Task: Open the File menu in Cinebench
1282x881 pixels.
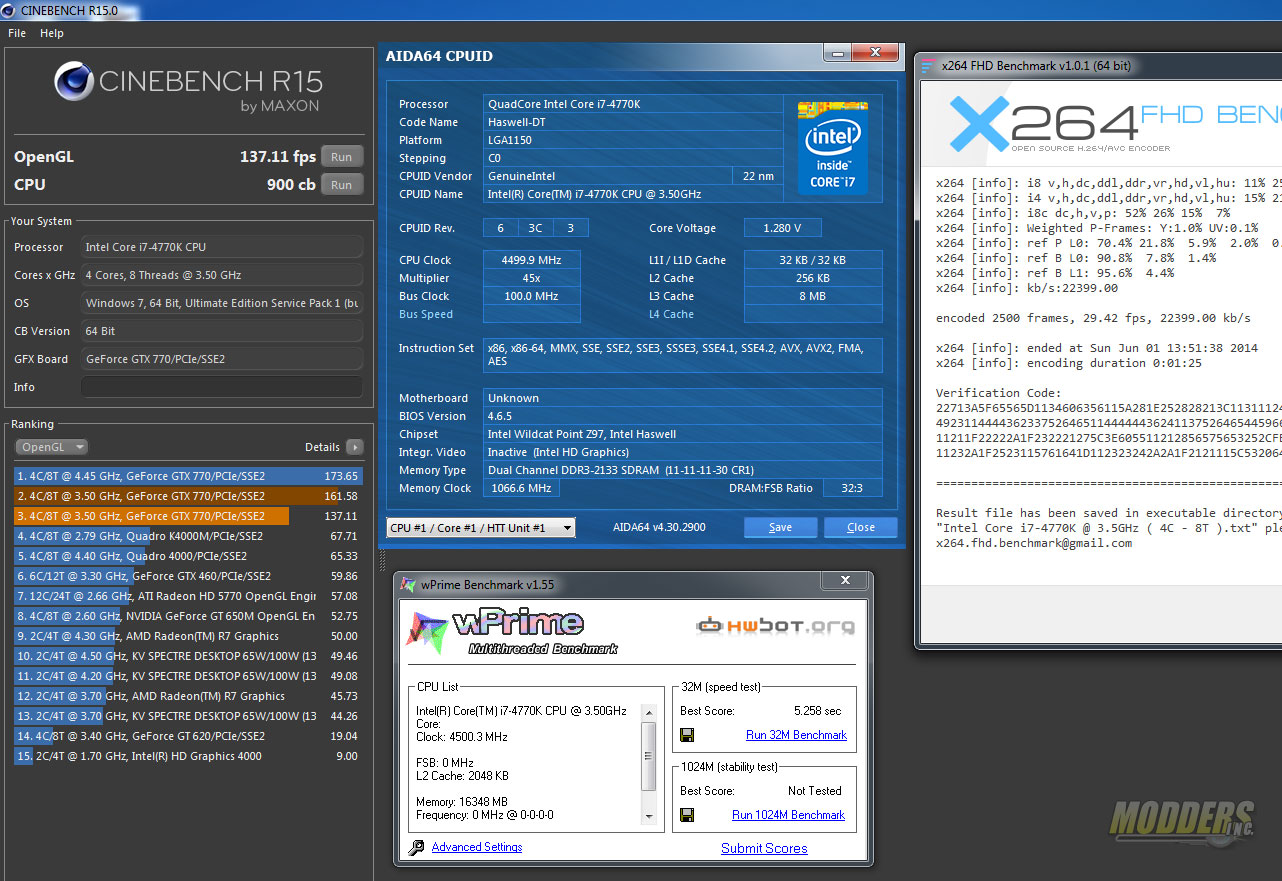Action: point(16,33)
